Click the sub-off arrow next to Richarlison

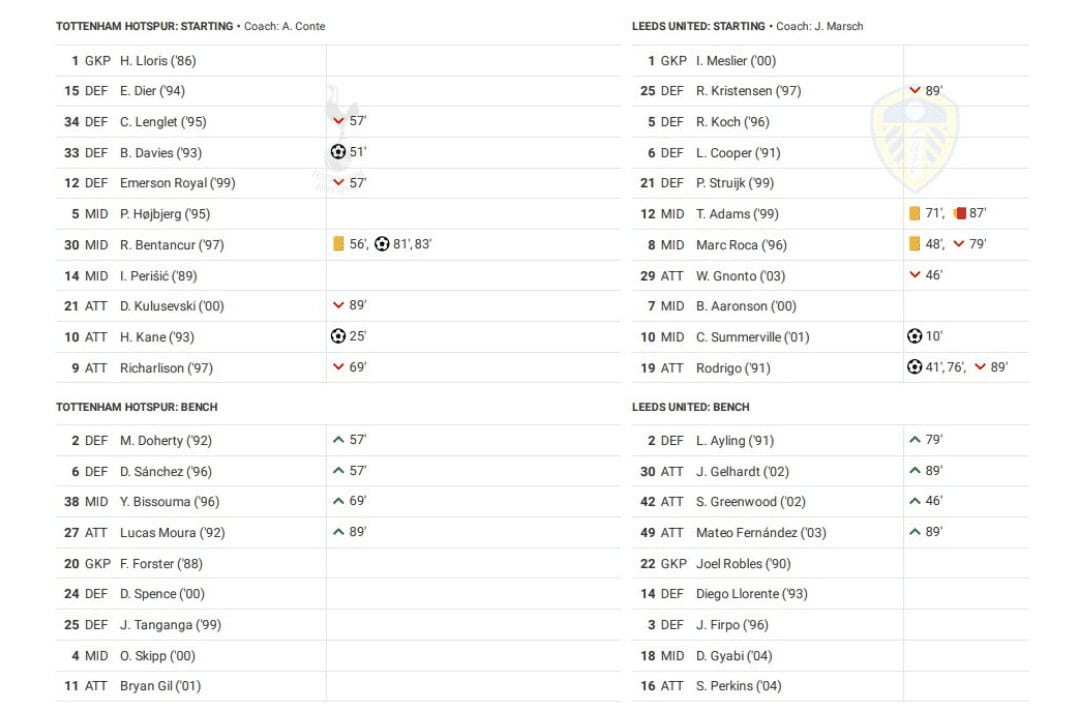pos(338,367)
